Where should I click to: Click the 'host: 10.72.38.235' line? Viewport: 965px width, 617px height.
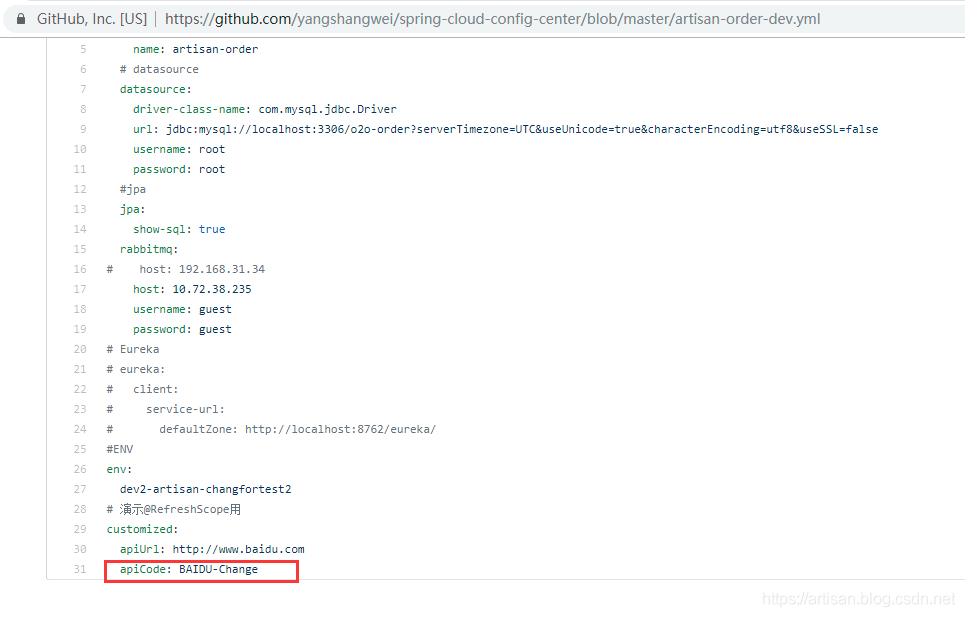pos(192,289)
